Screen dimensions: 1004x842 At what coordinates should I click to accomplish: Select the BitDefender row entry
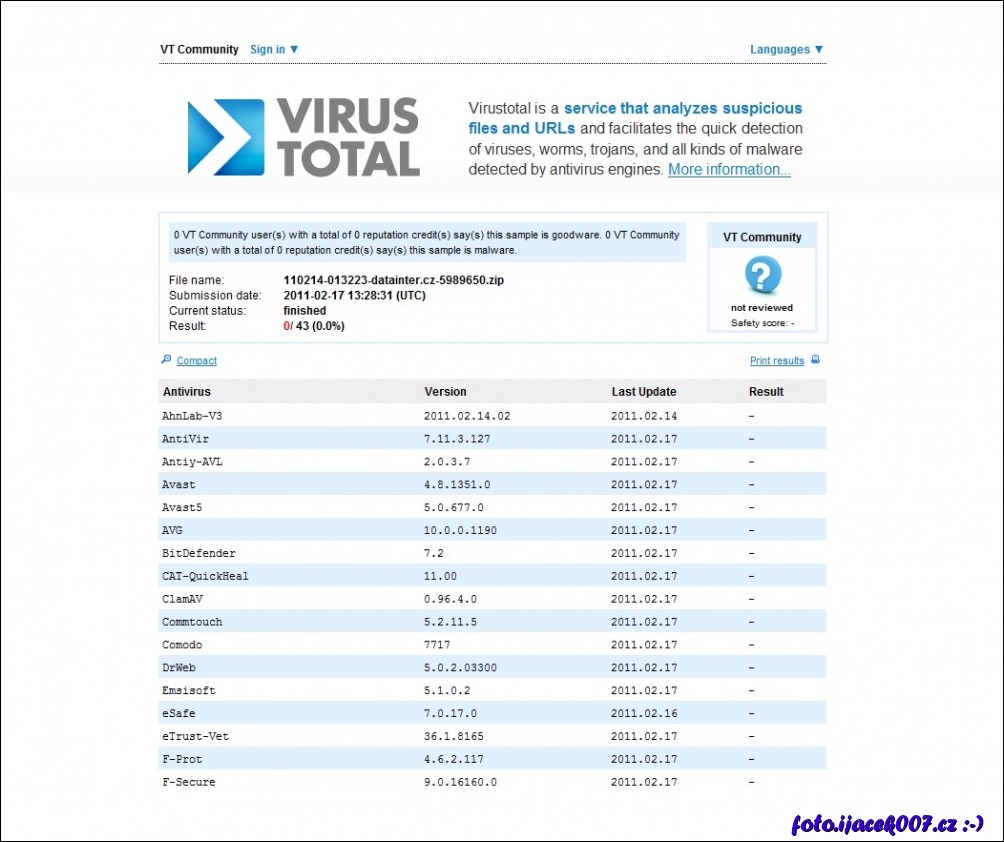click(199, 553)
